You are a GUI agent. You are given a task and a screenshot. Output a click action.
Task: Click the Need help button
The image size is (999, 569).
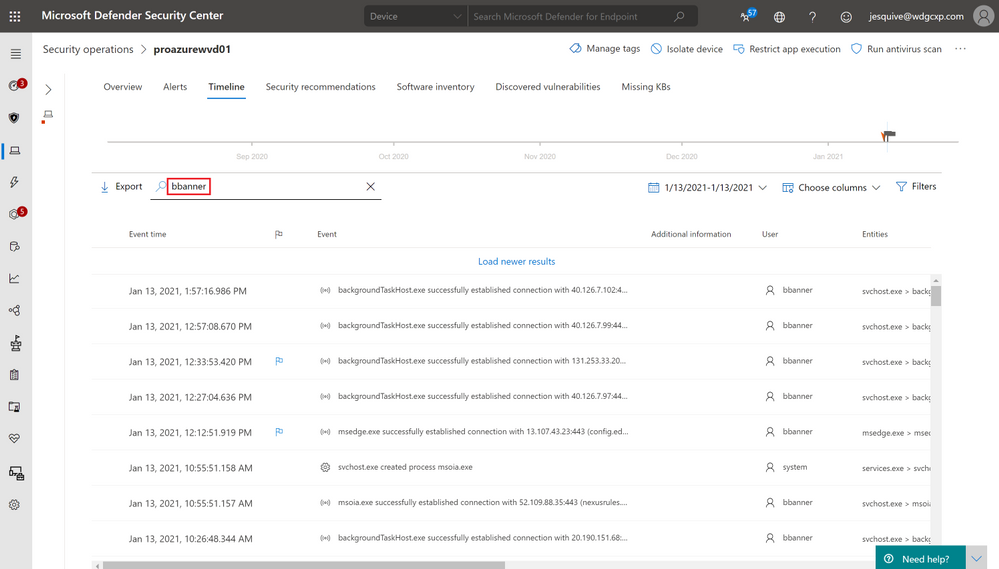pyautogui.click(x=920, y=559)
